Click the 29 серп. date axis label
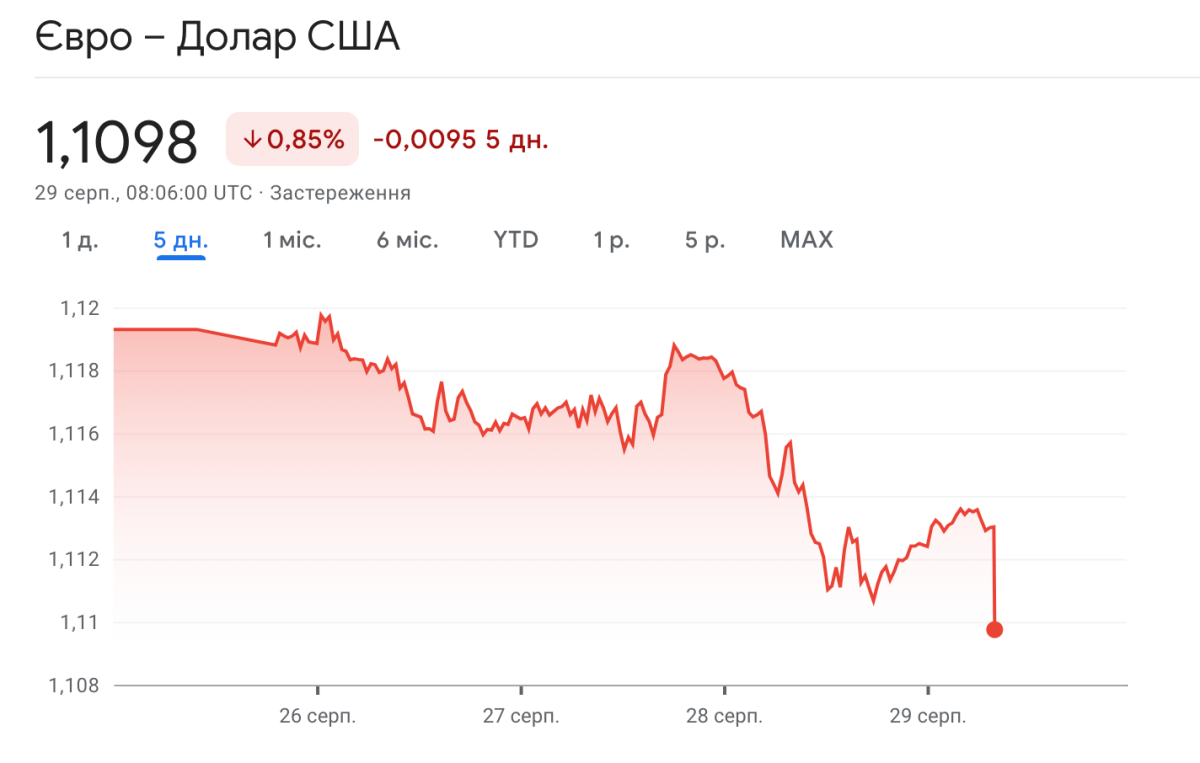 pos(927,717)
